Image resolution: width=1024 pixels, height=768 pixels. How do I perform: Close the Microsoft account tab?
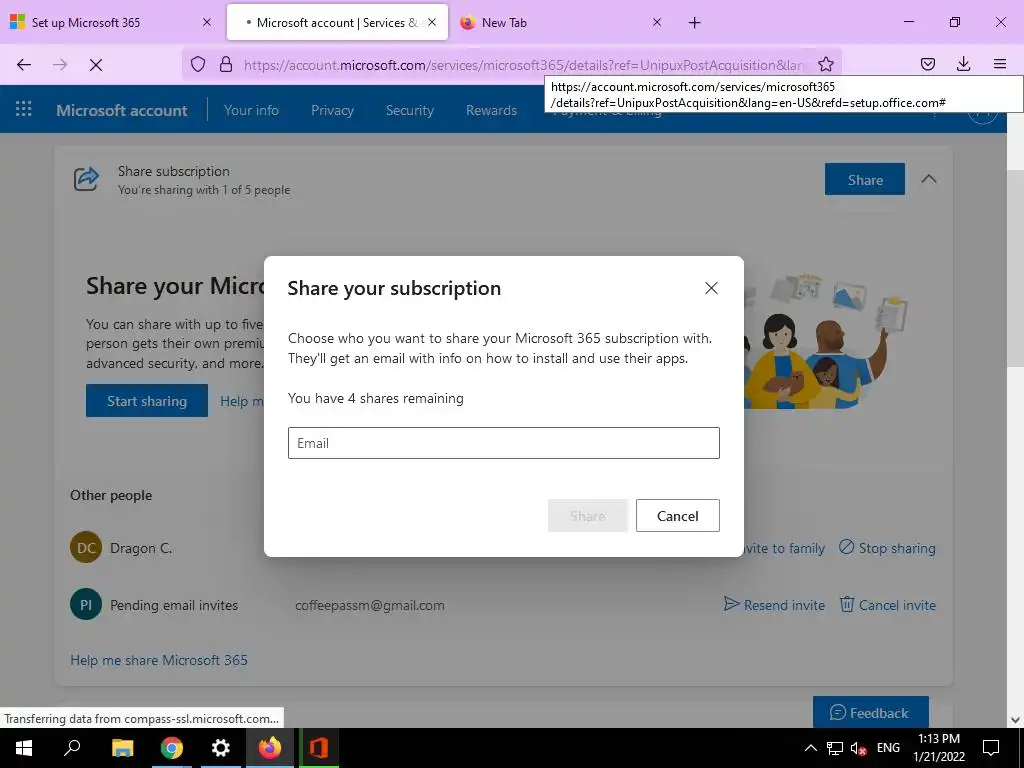(432, 22)
